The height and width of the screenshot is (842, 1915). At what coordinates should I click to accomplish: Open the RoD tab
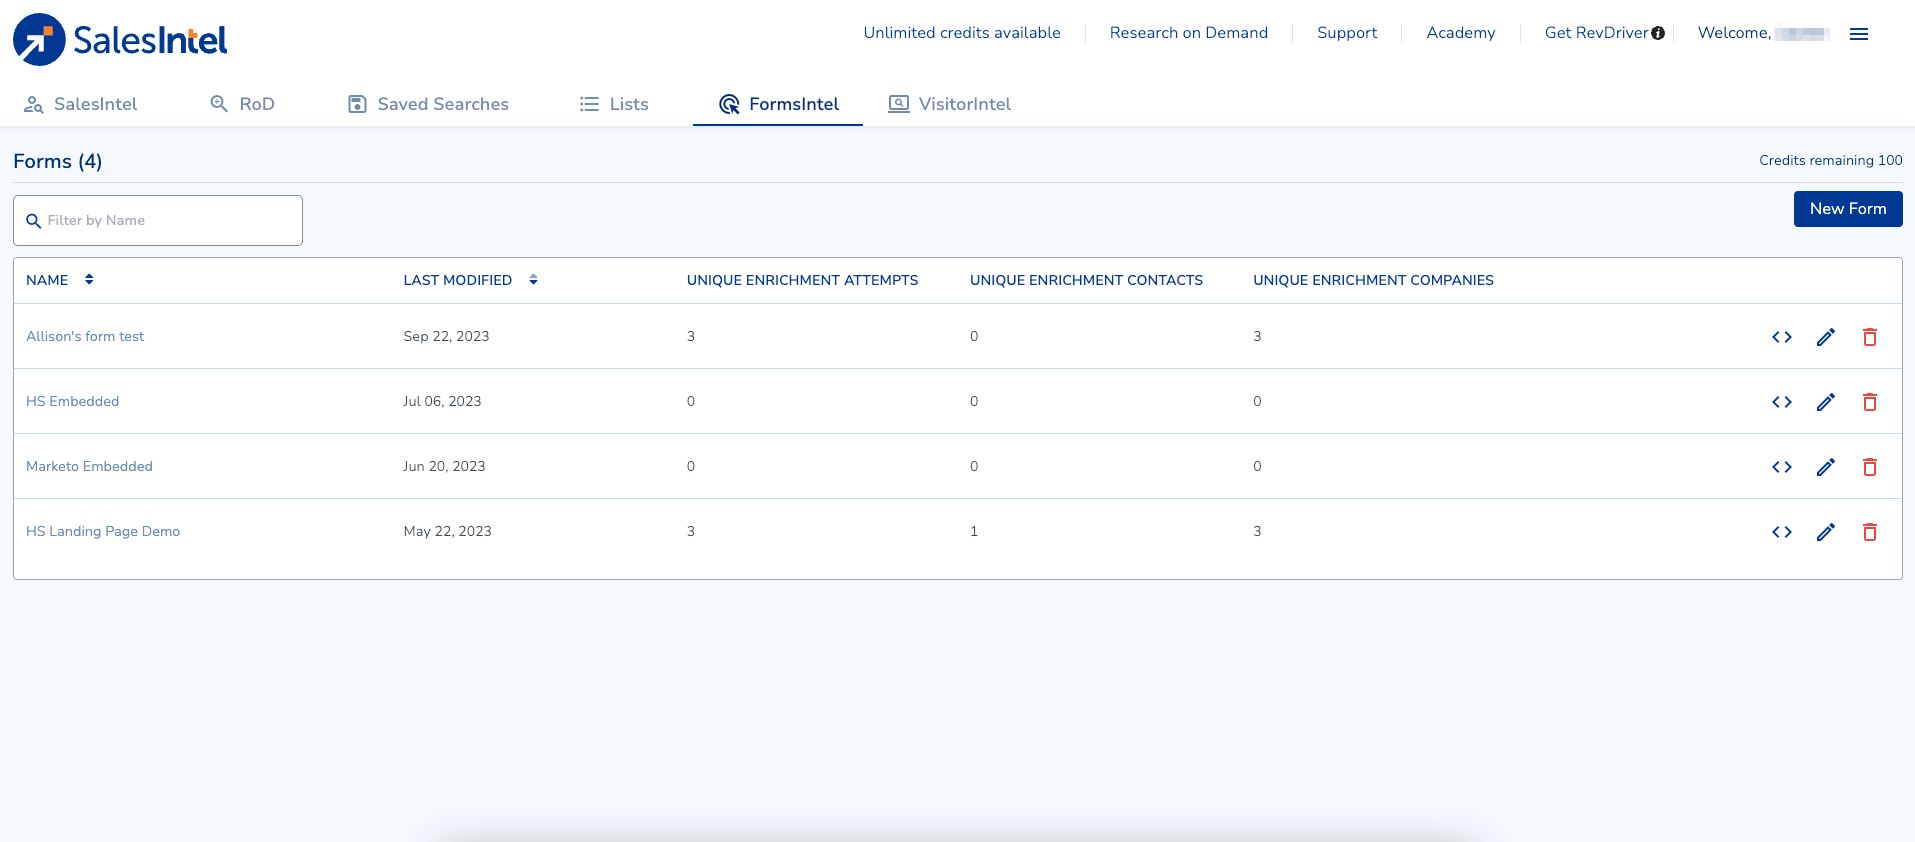pos(242,104)
